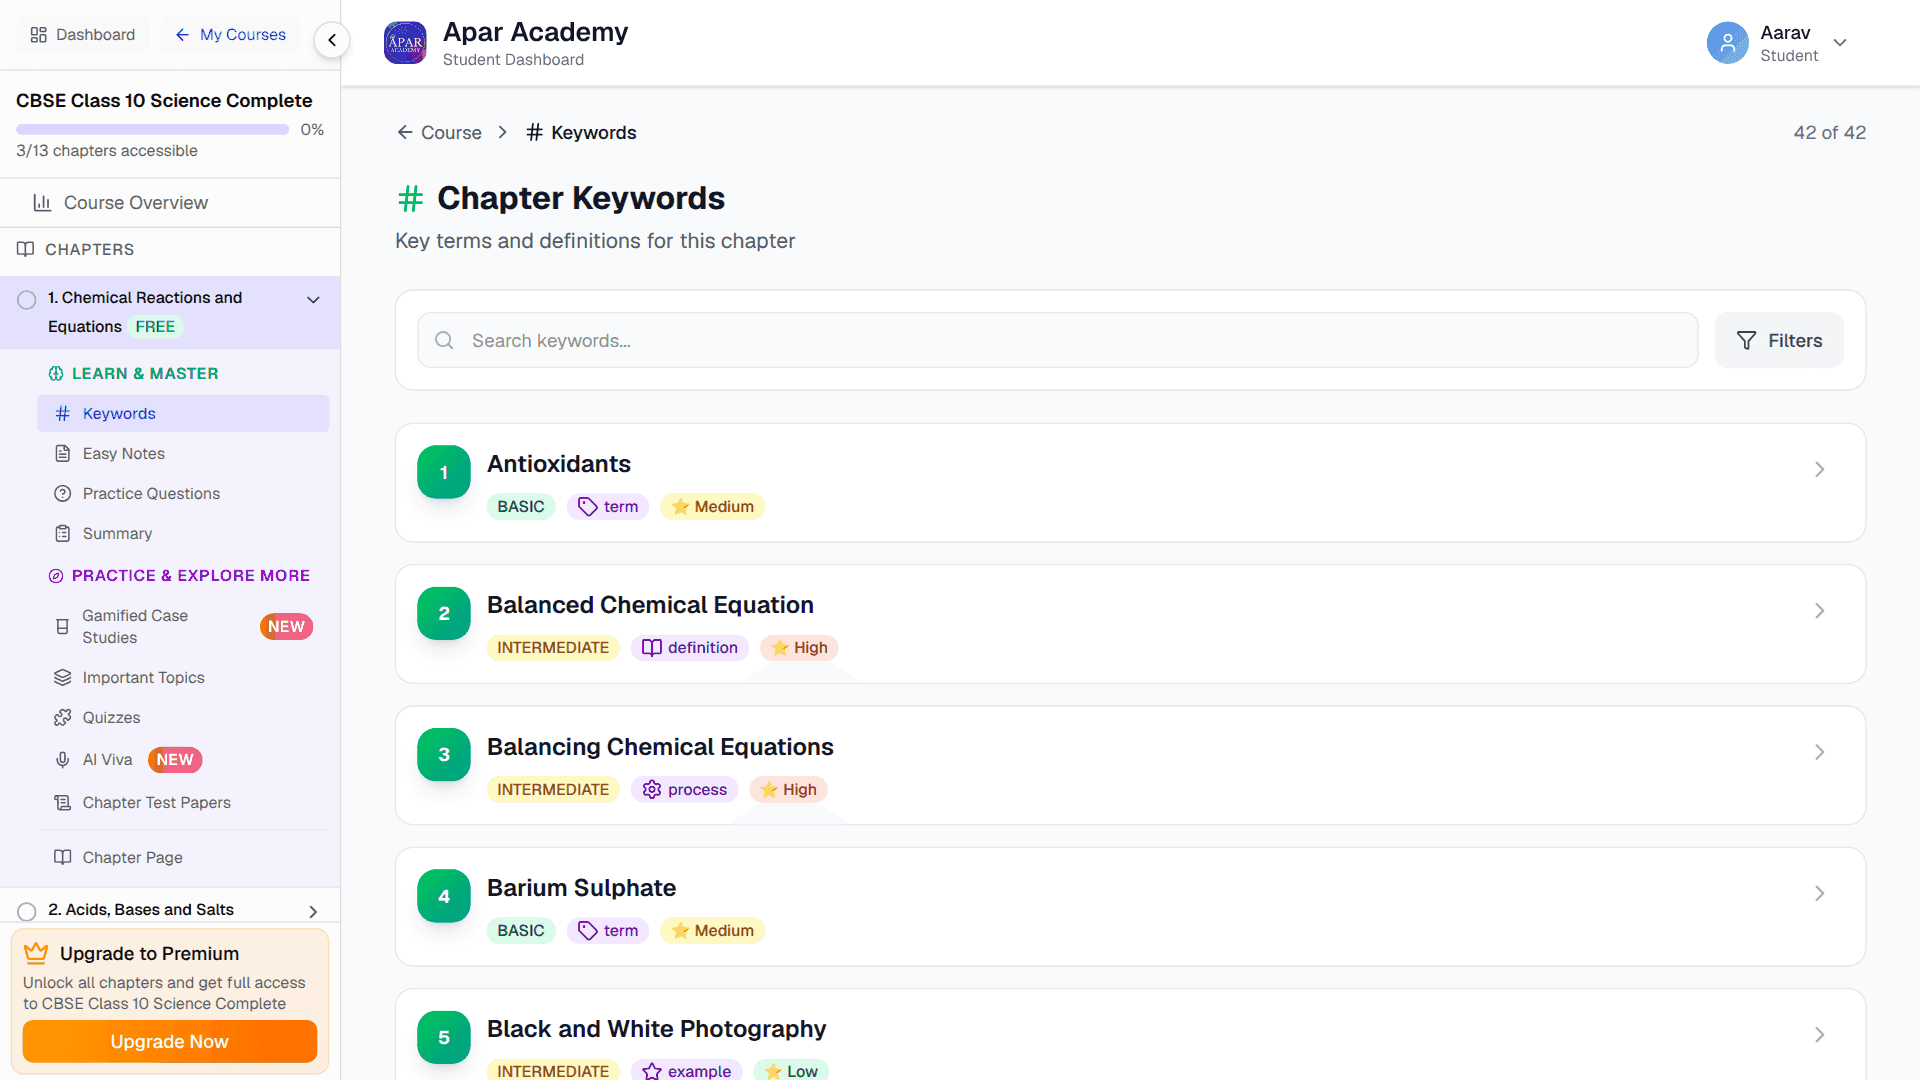Click the "42 of 42" counter text
Screen dimensions: 1920x1080
click(1829, 133)
